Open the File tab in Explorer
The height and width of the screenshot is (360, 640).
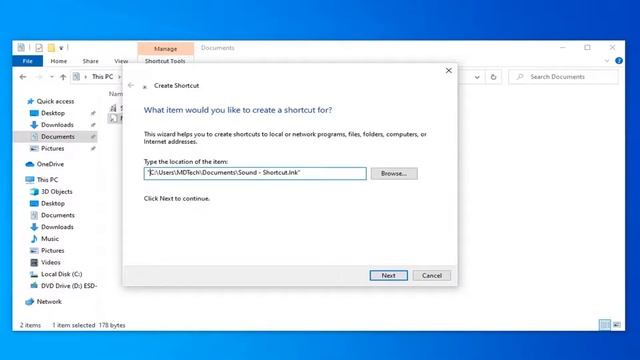tap(27, 61)
